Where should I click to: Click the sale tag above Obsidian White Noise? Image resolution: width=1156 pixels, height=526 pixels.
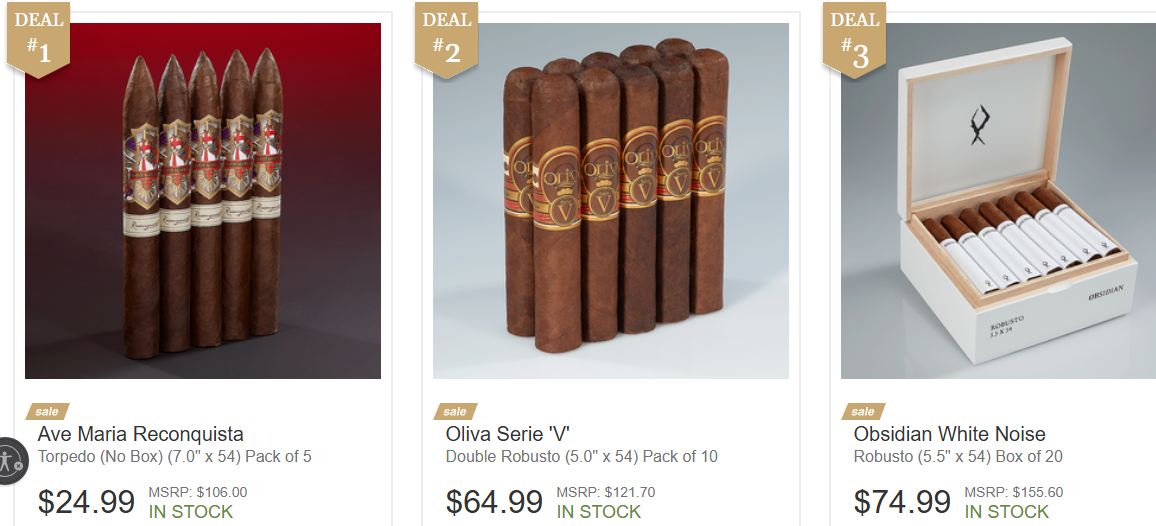point(863,412)
